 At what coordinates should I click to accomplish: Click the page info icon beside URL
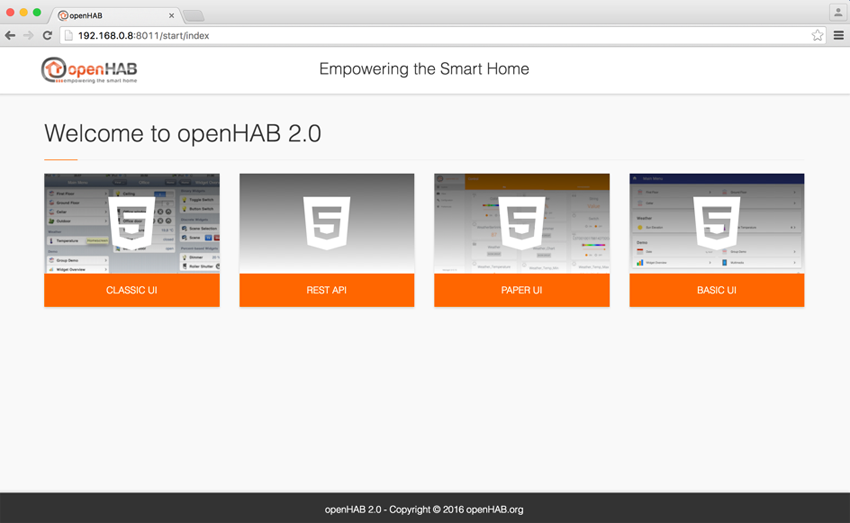click(x=69, y=35)
